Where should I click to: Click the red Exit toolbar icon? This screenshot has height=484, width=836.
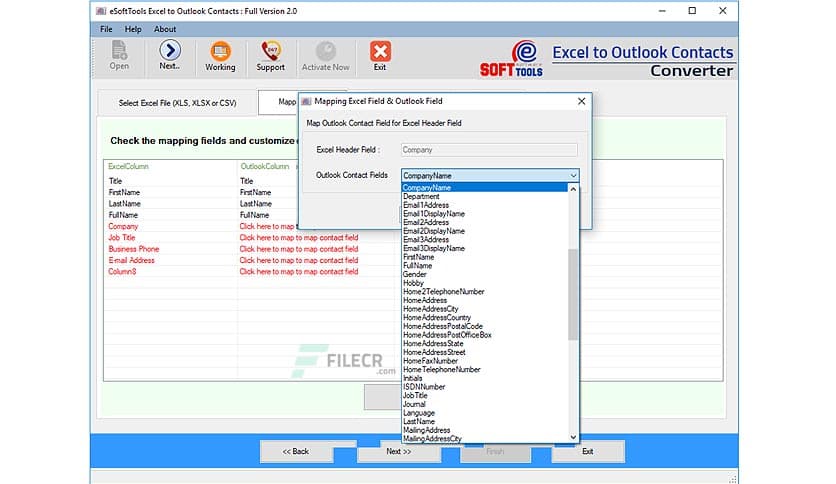[380, 56]
